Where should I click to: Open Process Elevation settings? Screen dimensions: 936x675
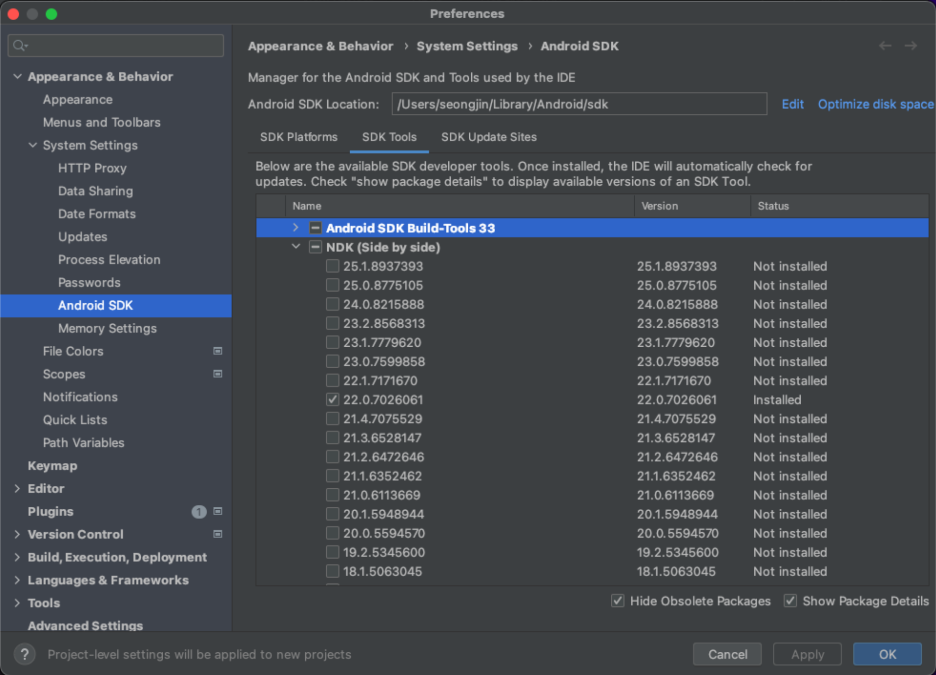coord(109,260)
